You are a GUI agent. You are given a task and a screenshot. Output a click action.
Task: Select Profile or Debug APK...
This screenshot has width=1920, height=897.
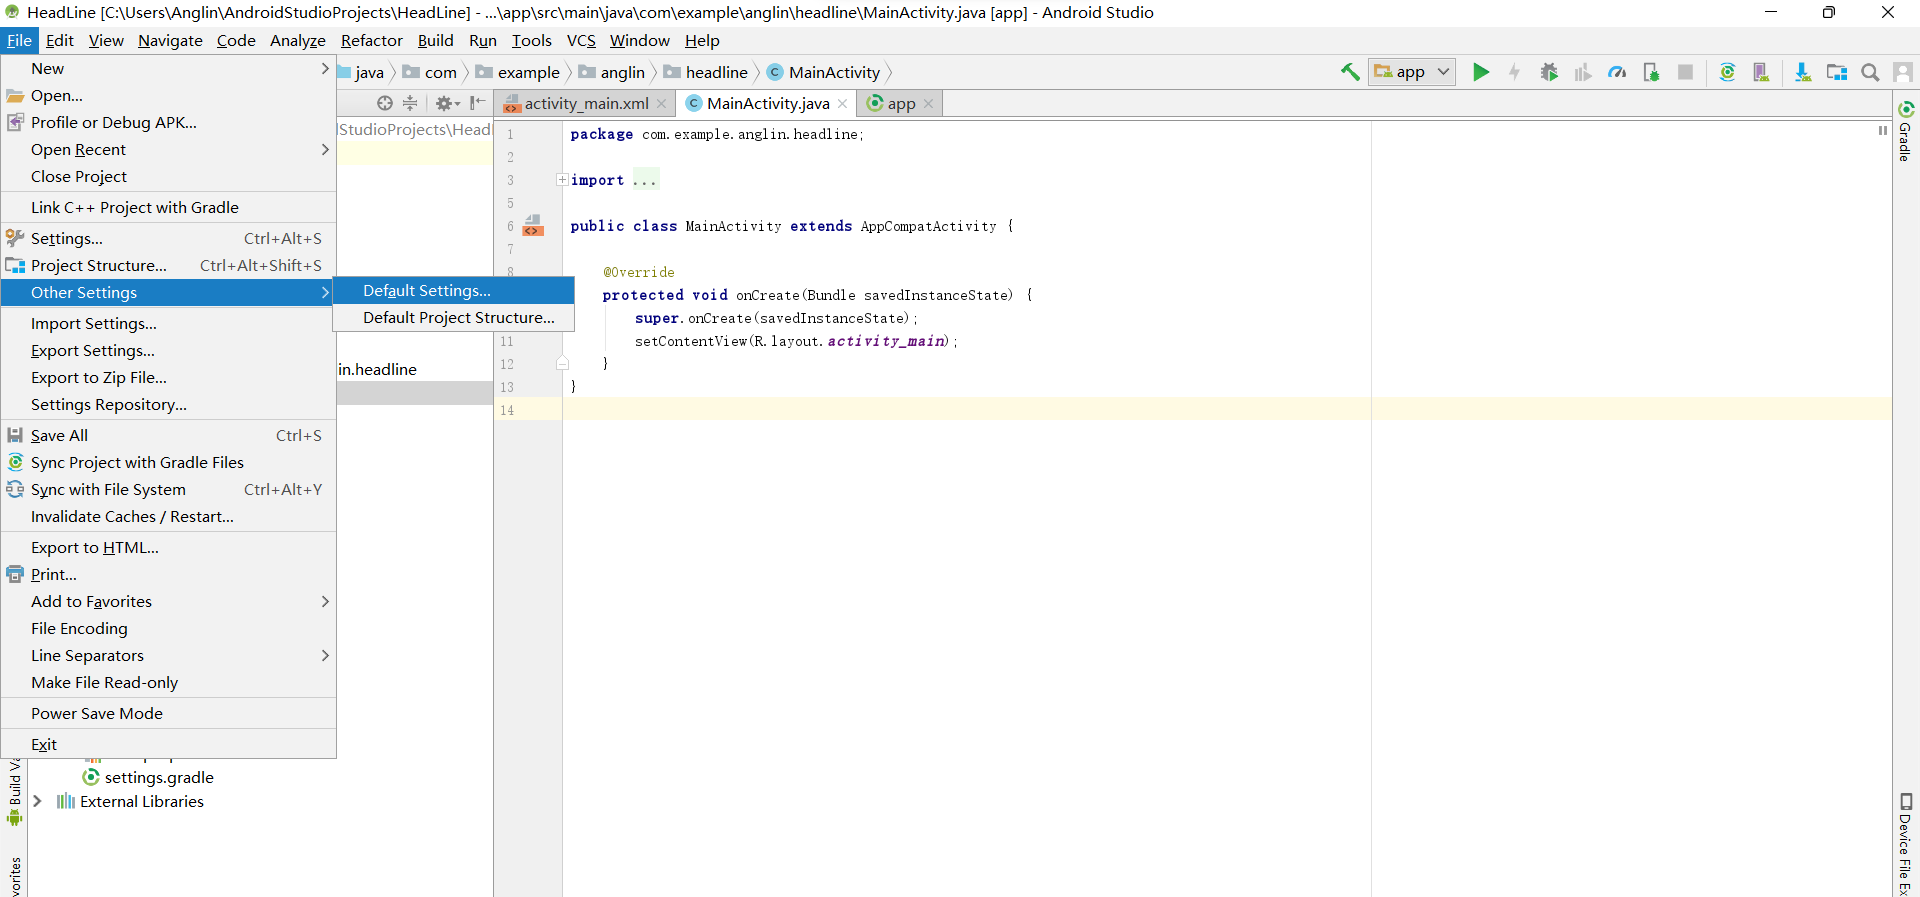pos(168,122)
